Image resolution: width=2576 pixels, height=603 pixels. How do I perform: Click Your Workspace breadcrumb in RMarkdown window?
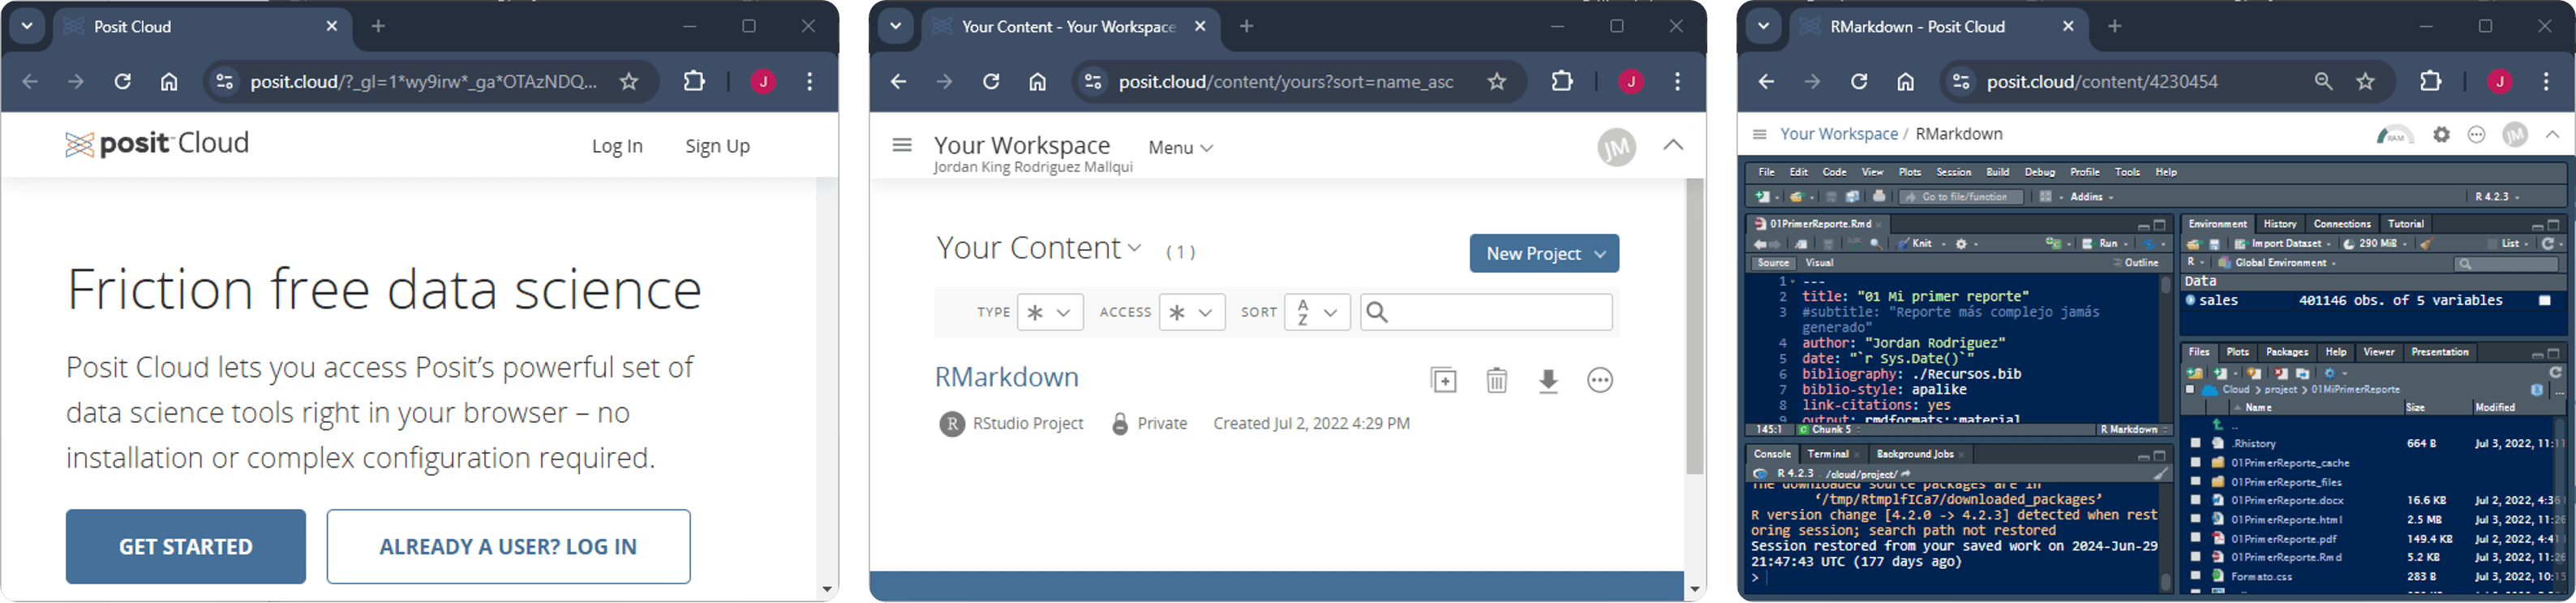point(1838,134)
